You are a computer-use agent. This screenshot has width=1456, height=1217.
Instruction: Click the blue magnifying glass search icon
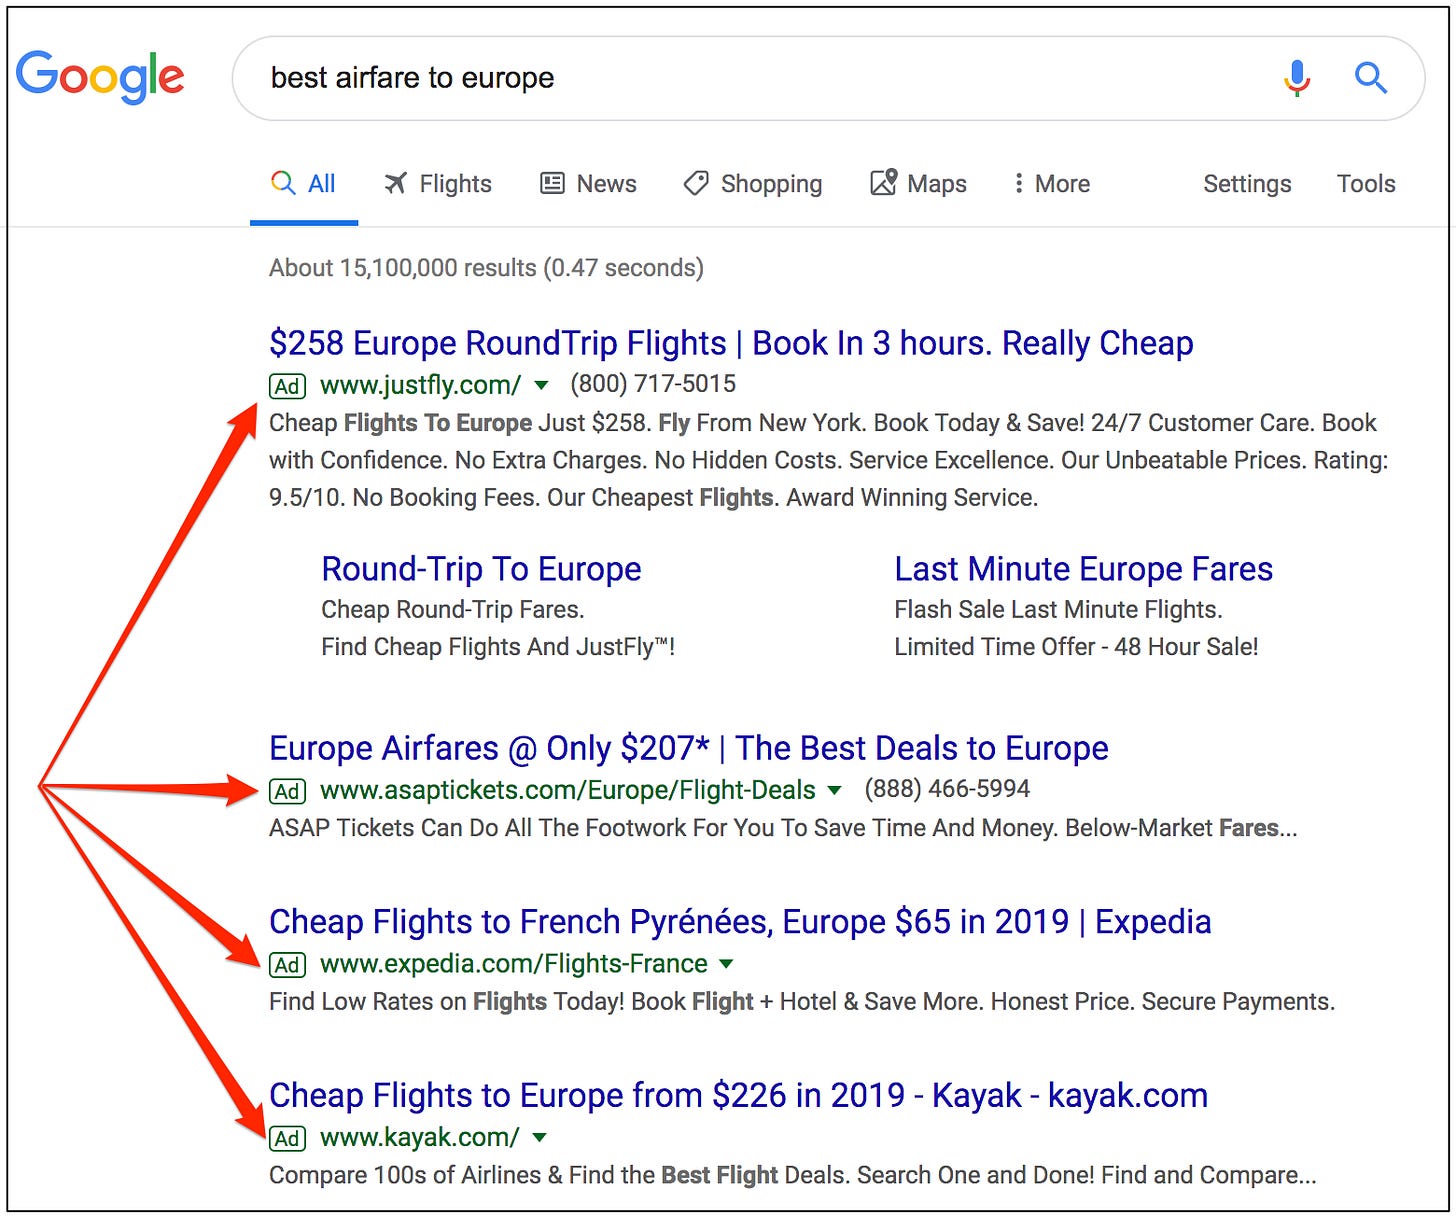pyautogui.click(x=1370, y=78)
